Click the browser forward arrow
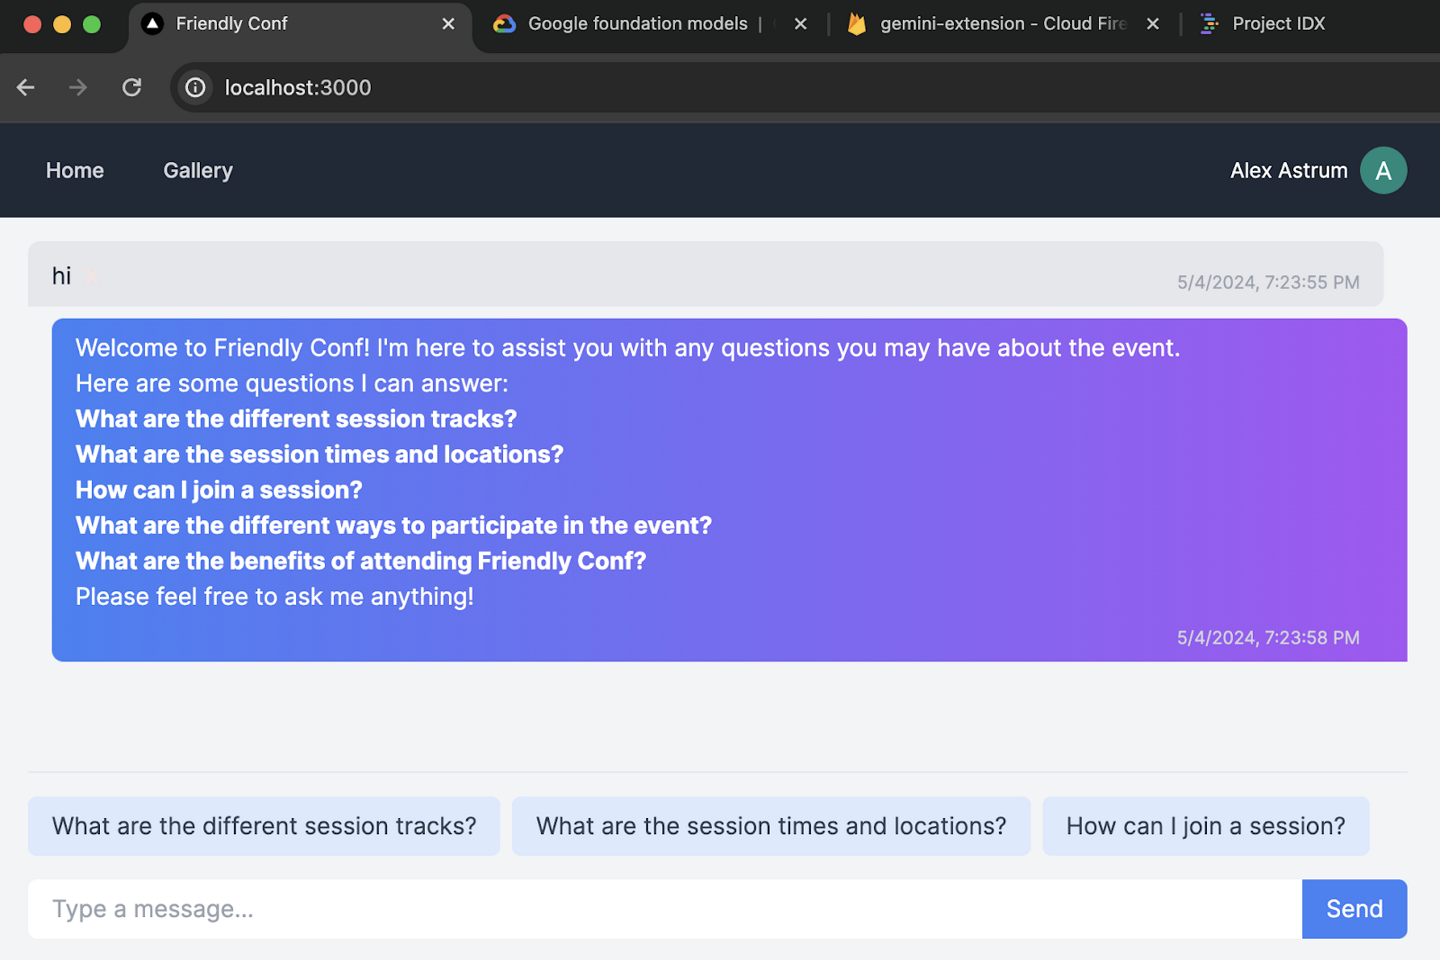1440x960 pixels. point(78,88)
